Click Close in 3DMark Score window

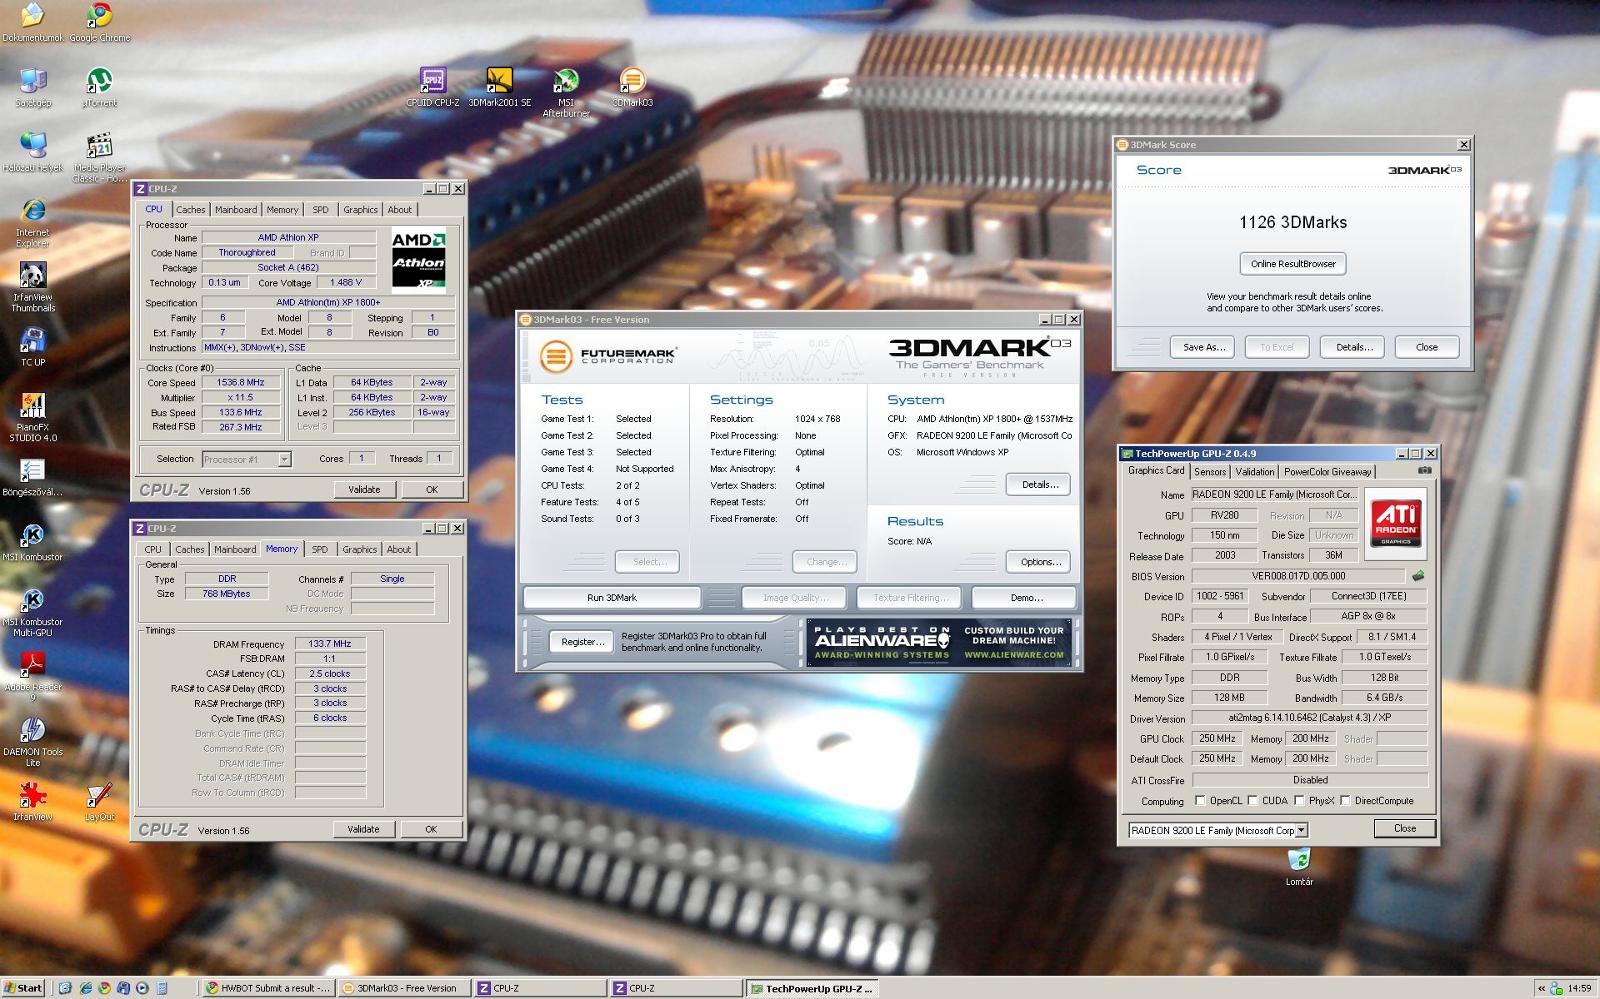(x=1427, y=347)
